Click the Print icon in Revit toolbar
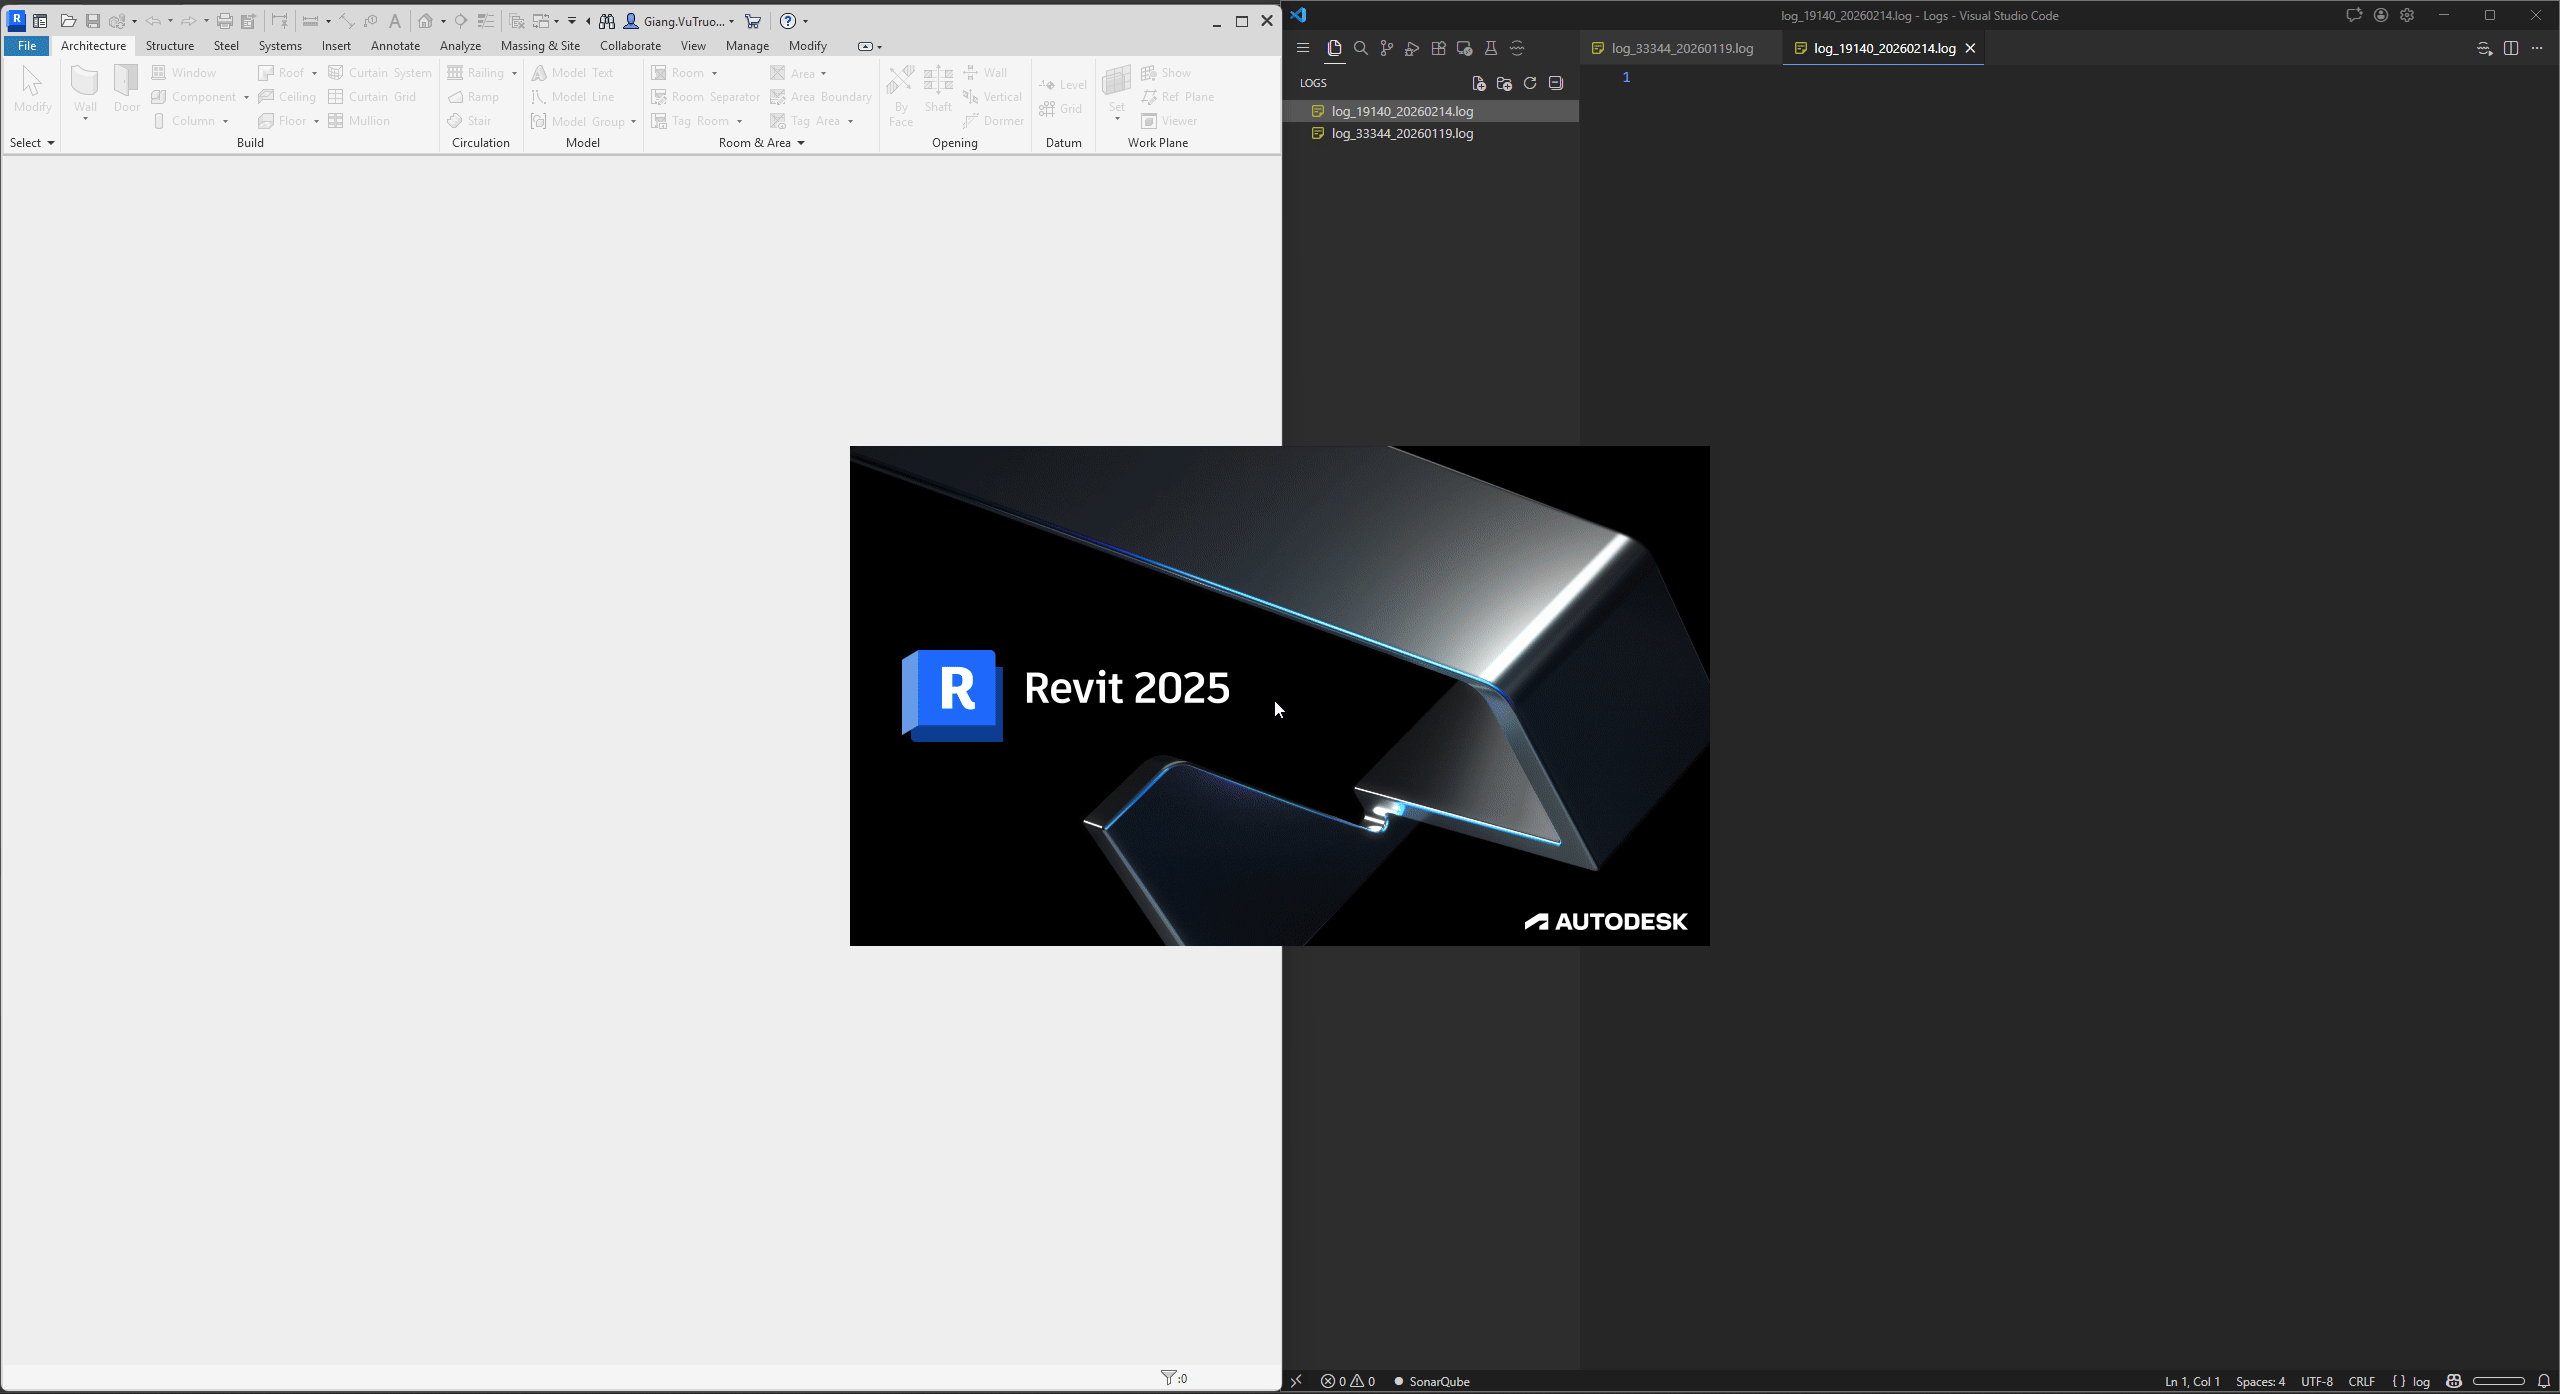2560x1394 pixels. pos(224,21)
